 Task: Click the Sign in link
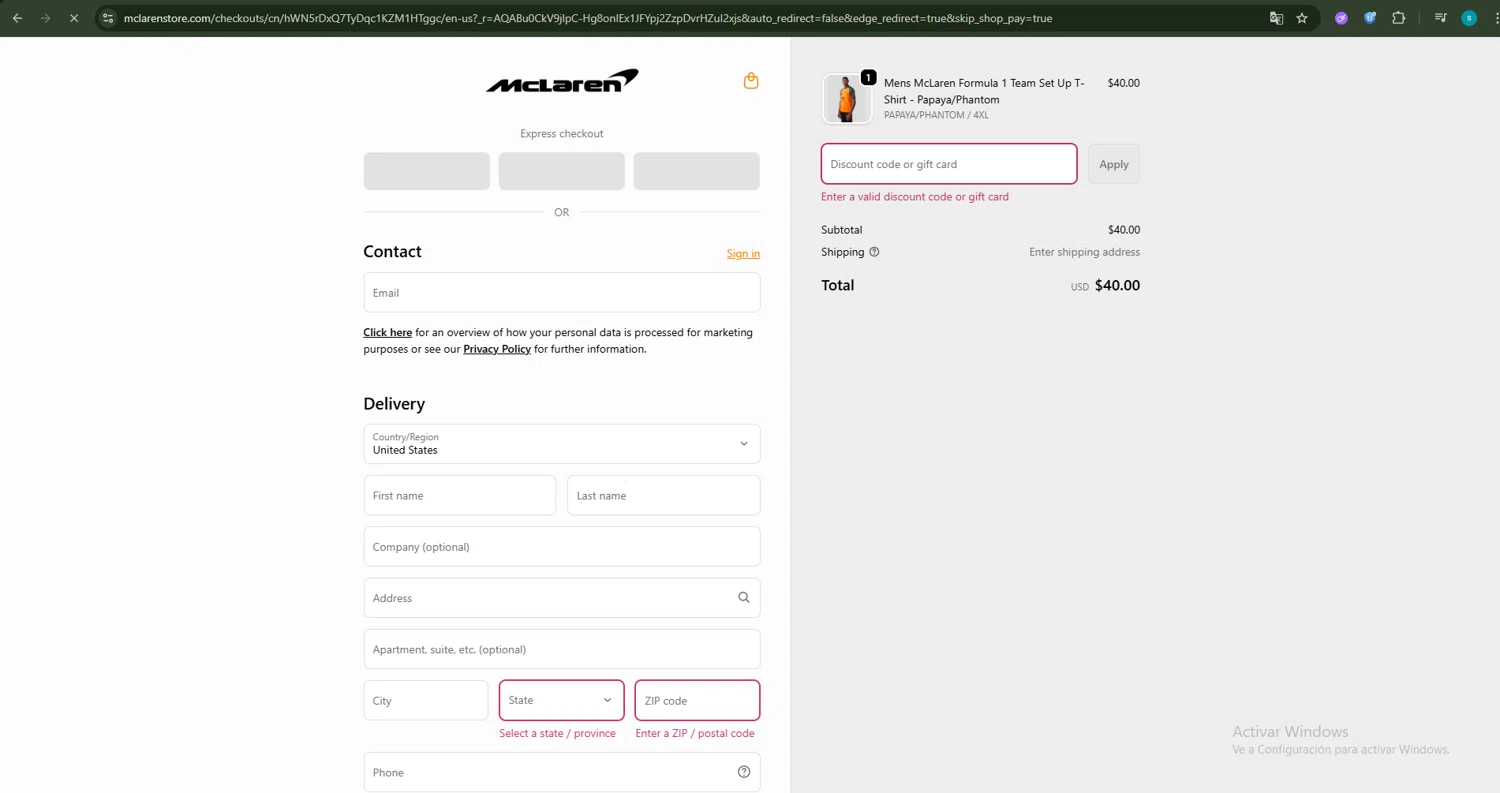tap(743, 254)
